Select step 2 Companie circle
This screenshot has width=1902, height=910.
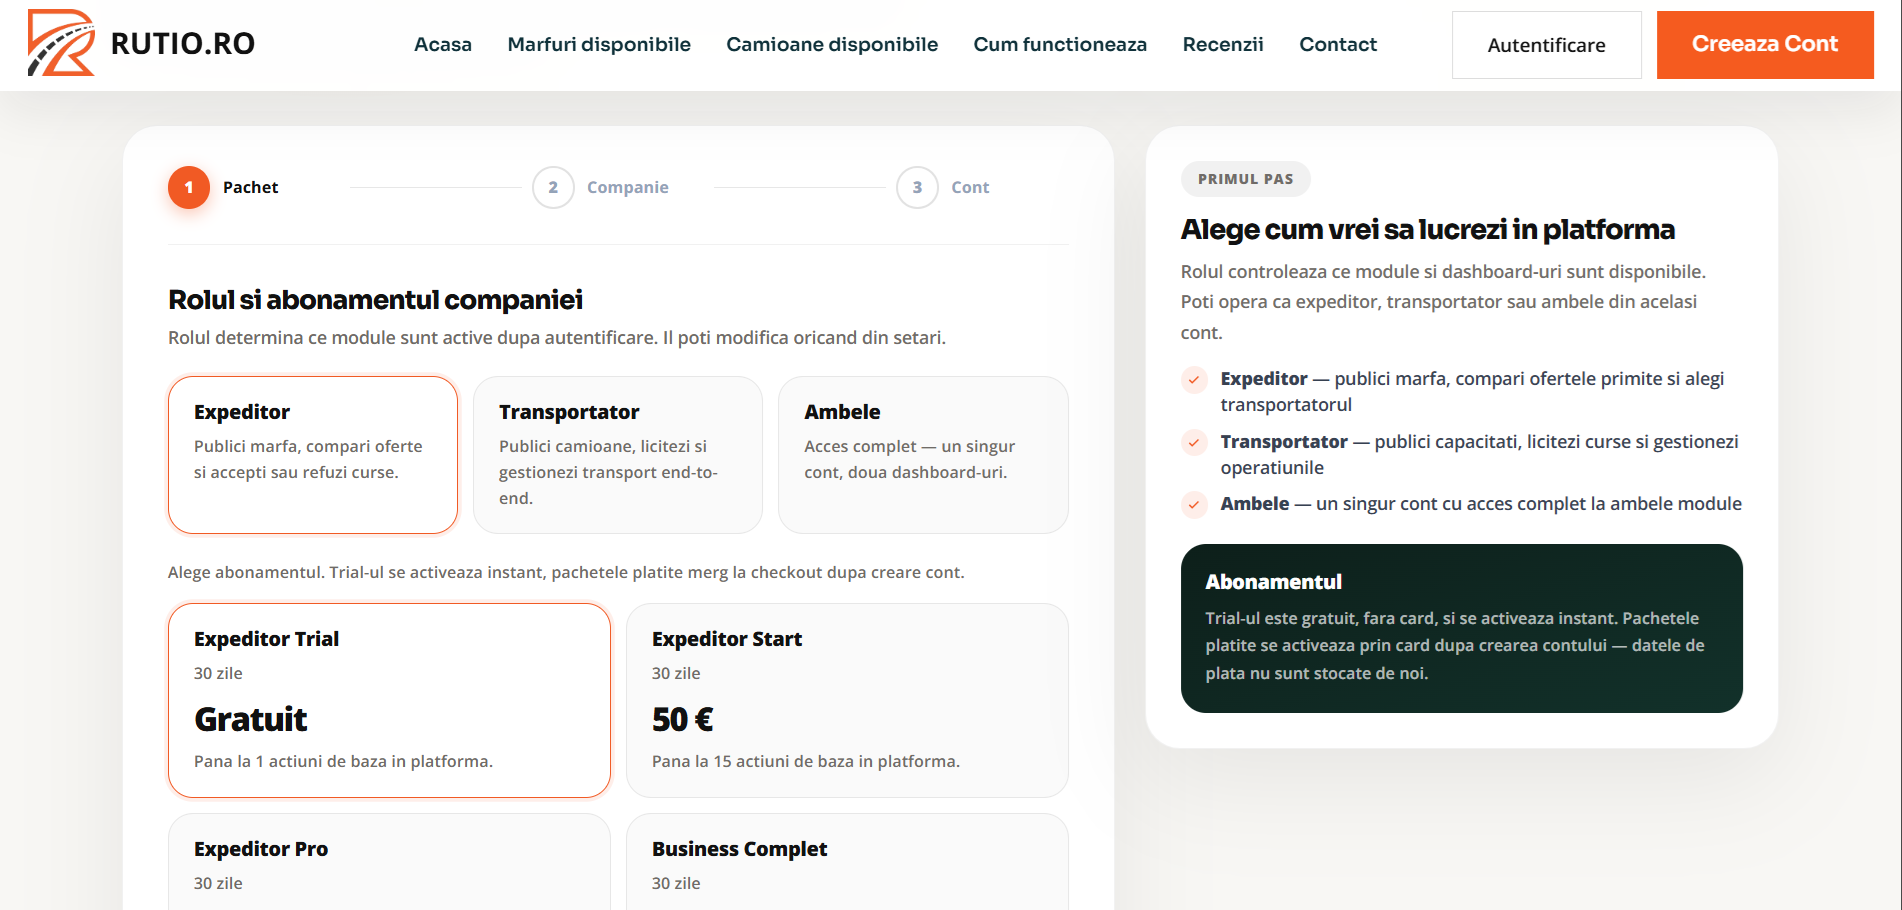coord(553,187)
